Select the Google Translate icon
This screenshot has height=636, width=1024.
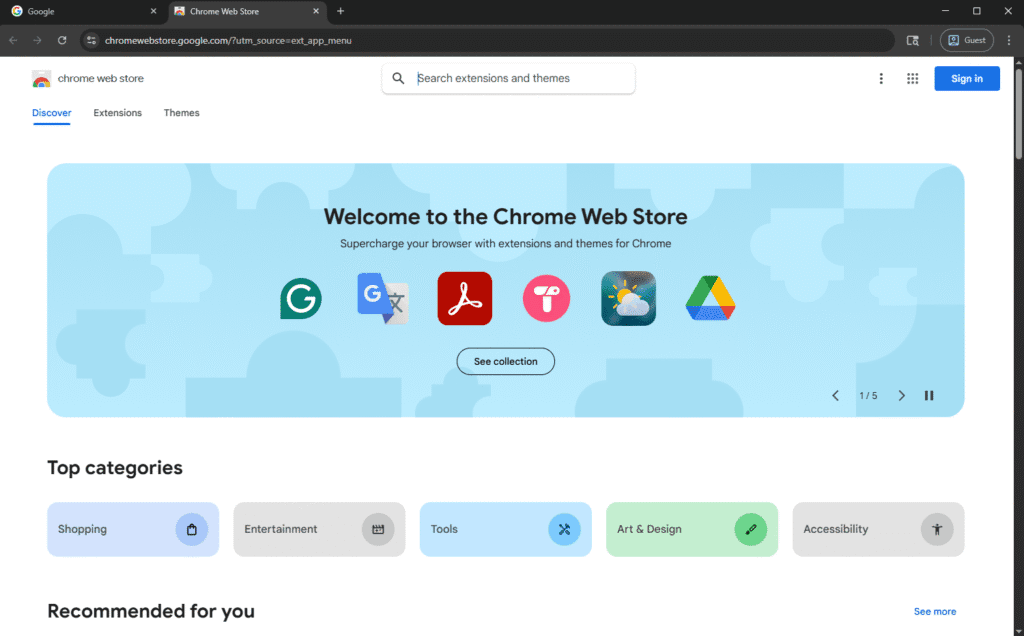click(382, 298)
